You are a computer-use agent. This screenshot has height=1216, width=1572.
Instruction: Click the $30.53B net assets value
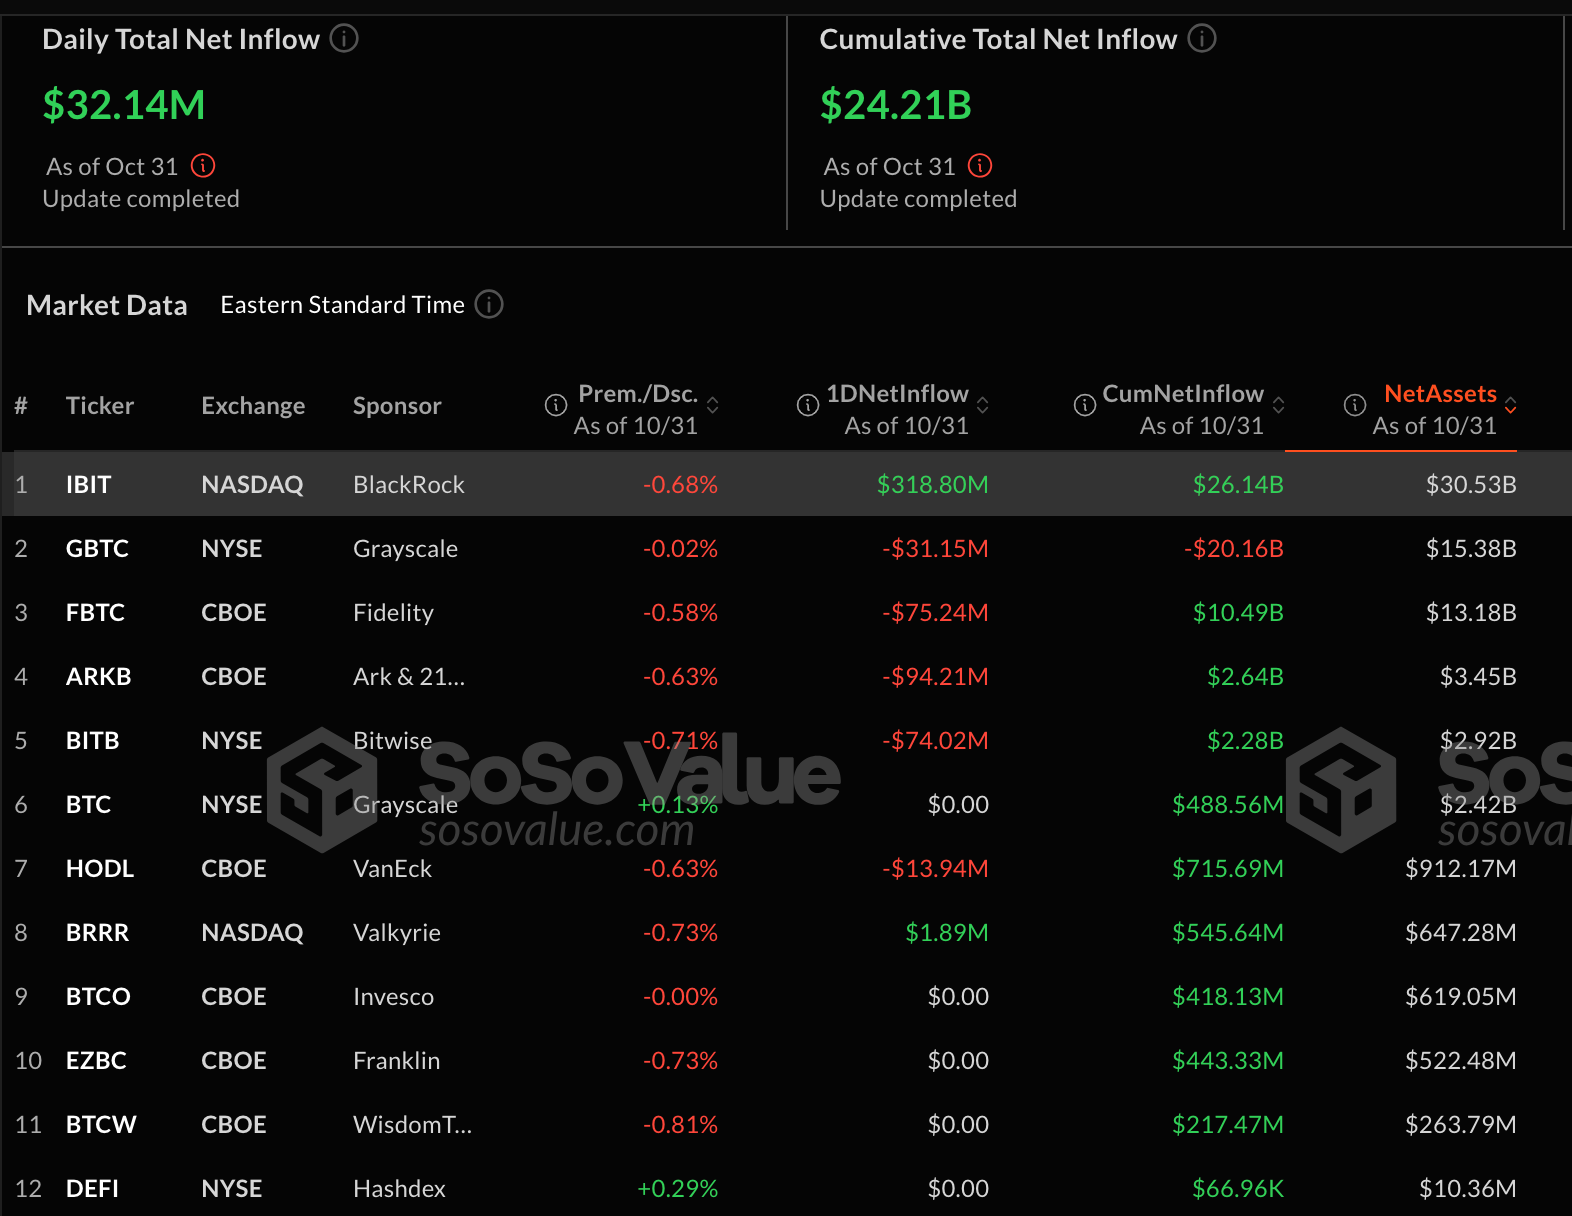[x=1471, y=484]
